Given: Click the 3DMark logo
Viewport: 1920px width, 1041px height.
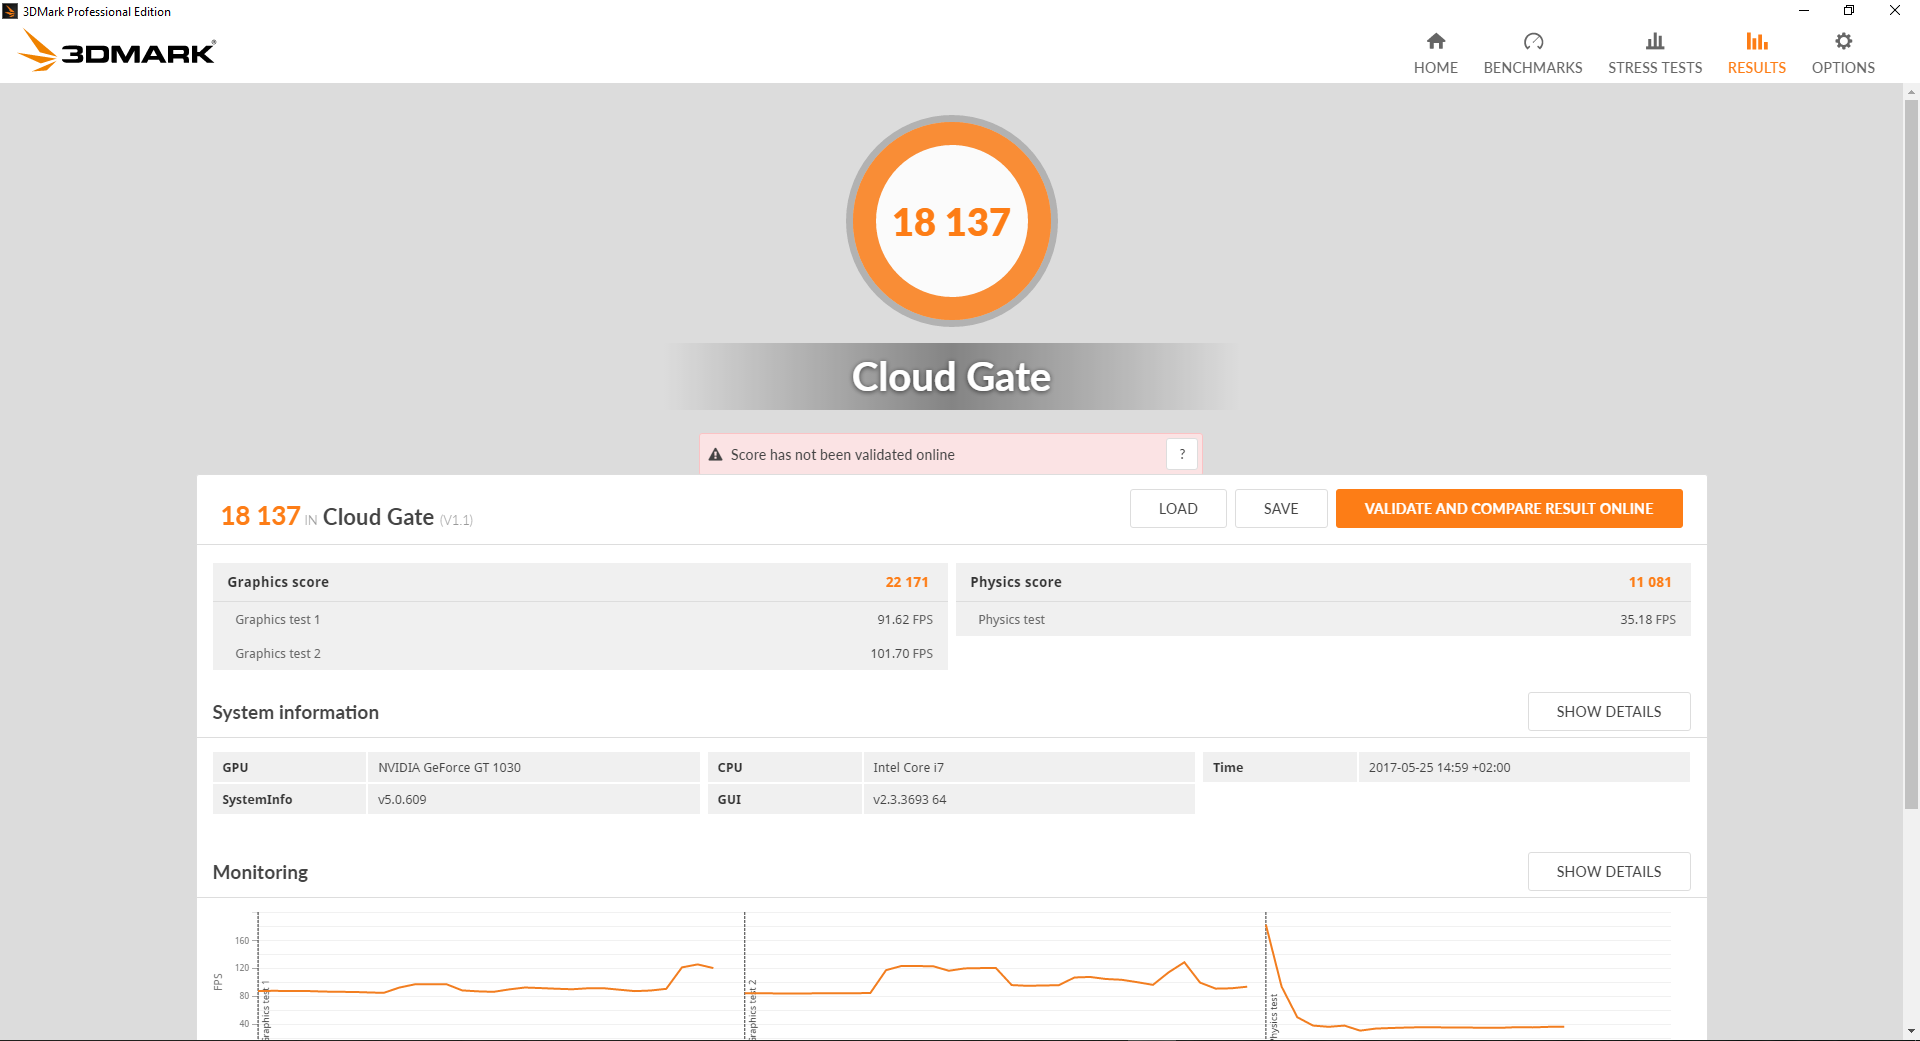Looking at the screenshot, I should [x=117, y=50].
